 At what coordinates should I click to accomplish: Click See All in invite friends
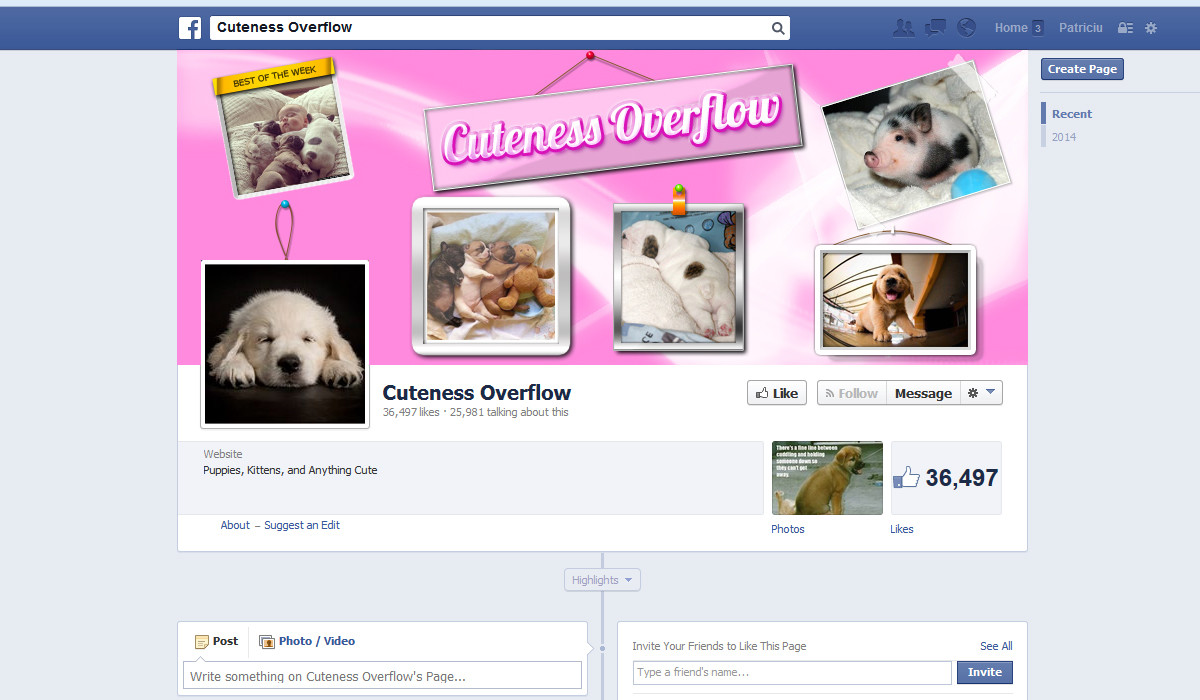(996, 646)
